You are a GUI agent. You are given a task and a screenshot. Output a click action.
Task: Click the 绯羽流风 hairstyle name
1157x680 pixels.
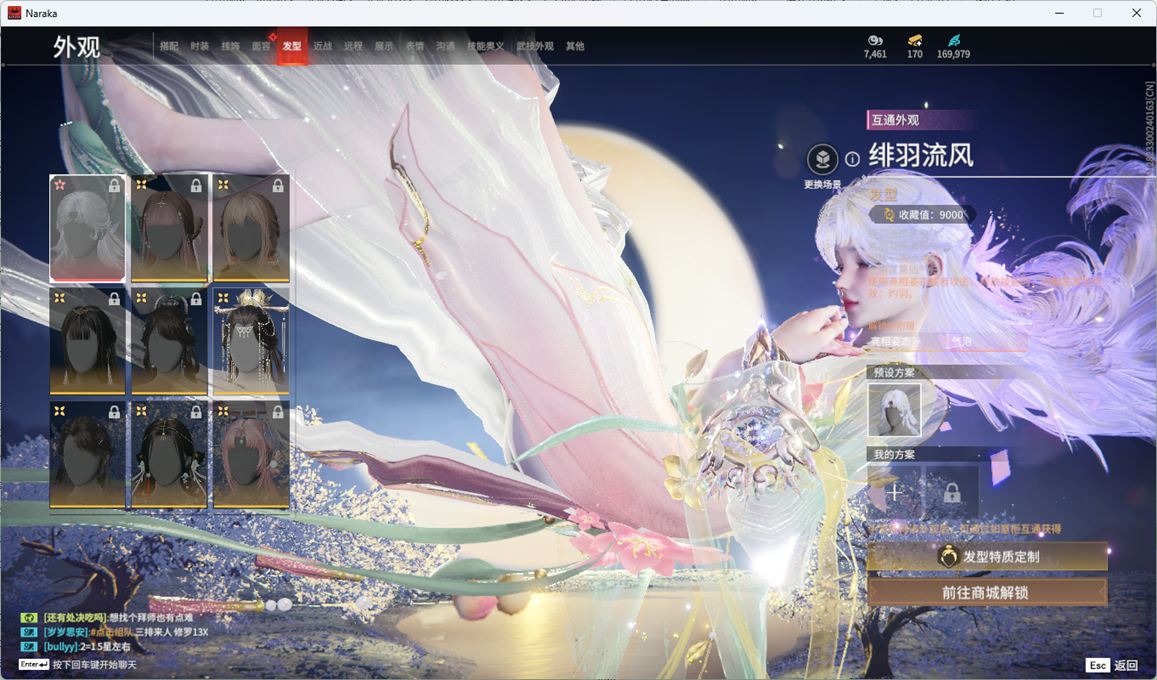point(921,156)
